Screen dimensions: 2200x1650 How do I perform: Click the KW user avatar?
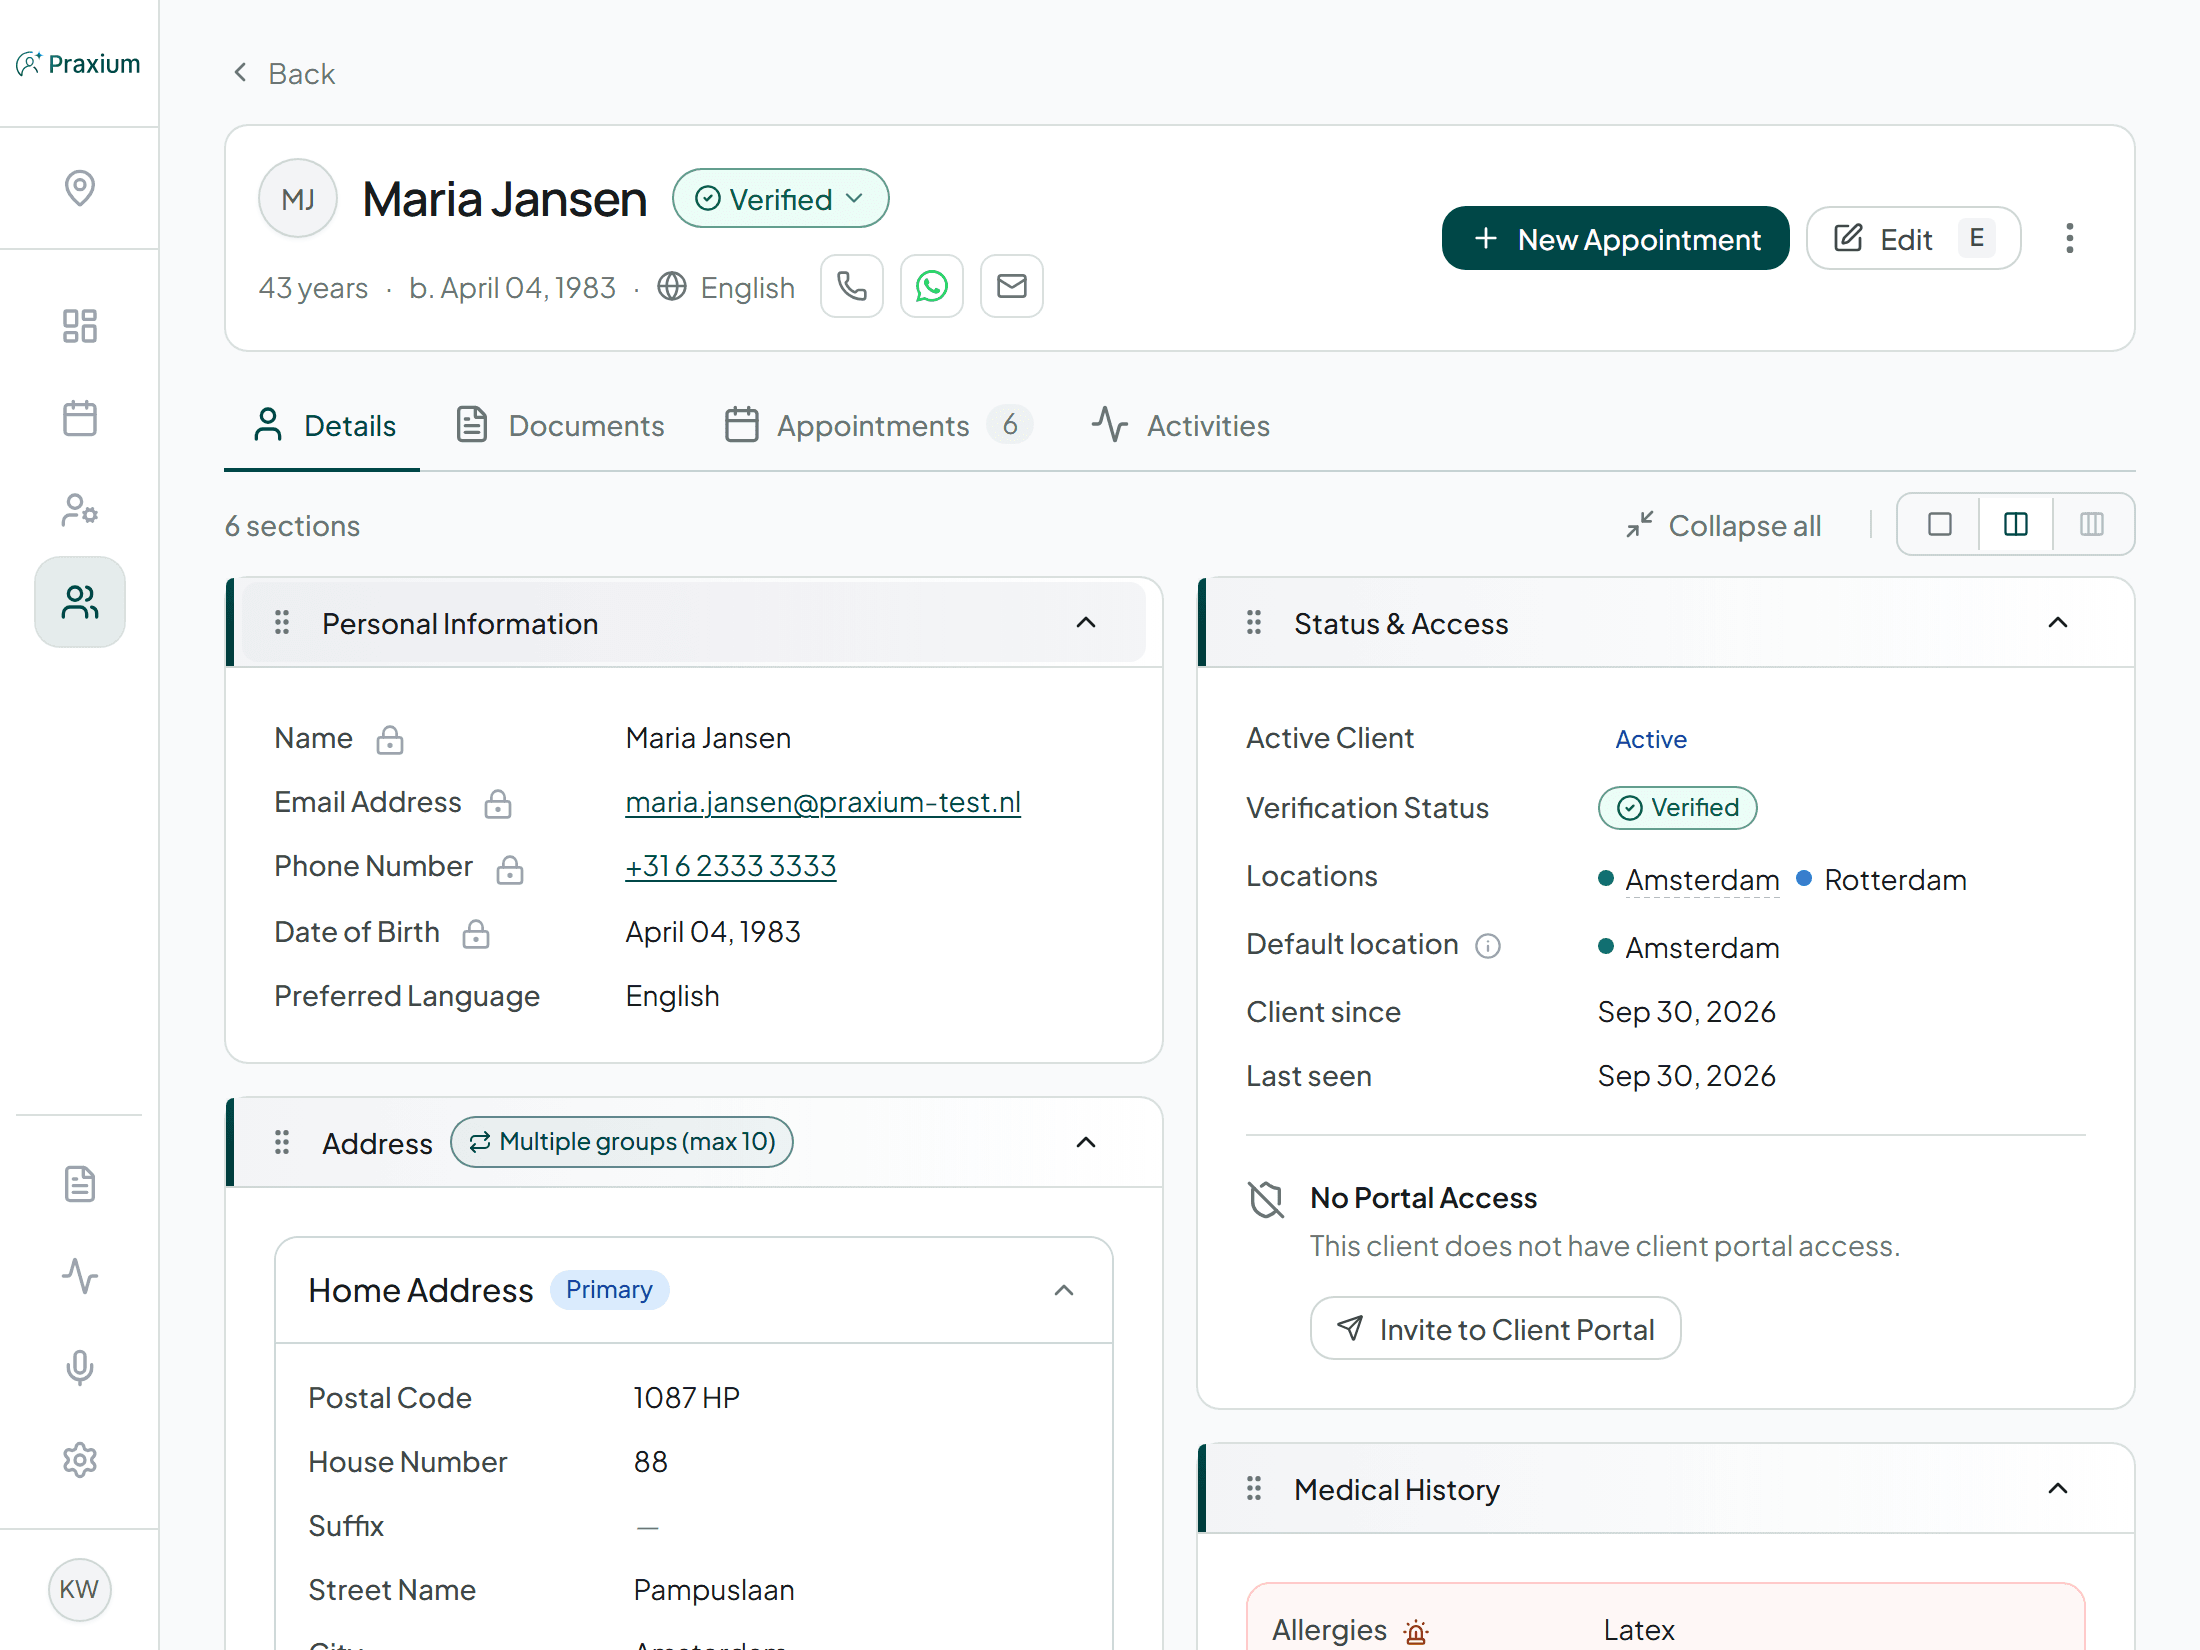pyautogui.click(x=79, y=1589)
